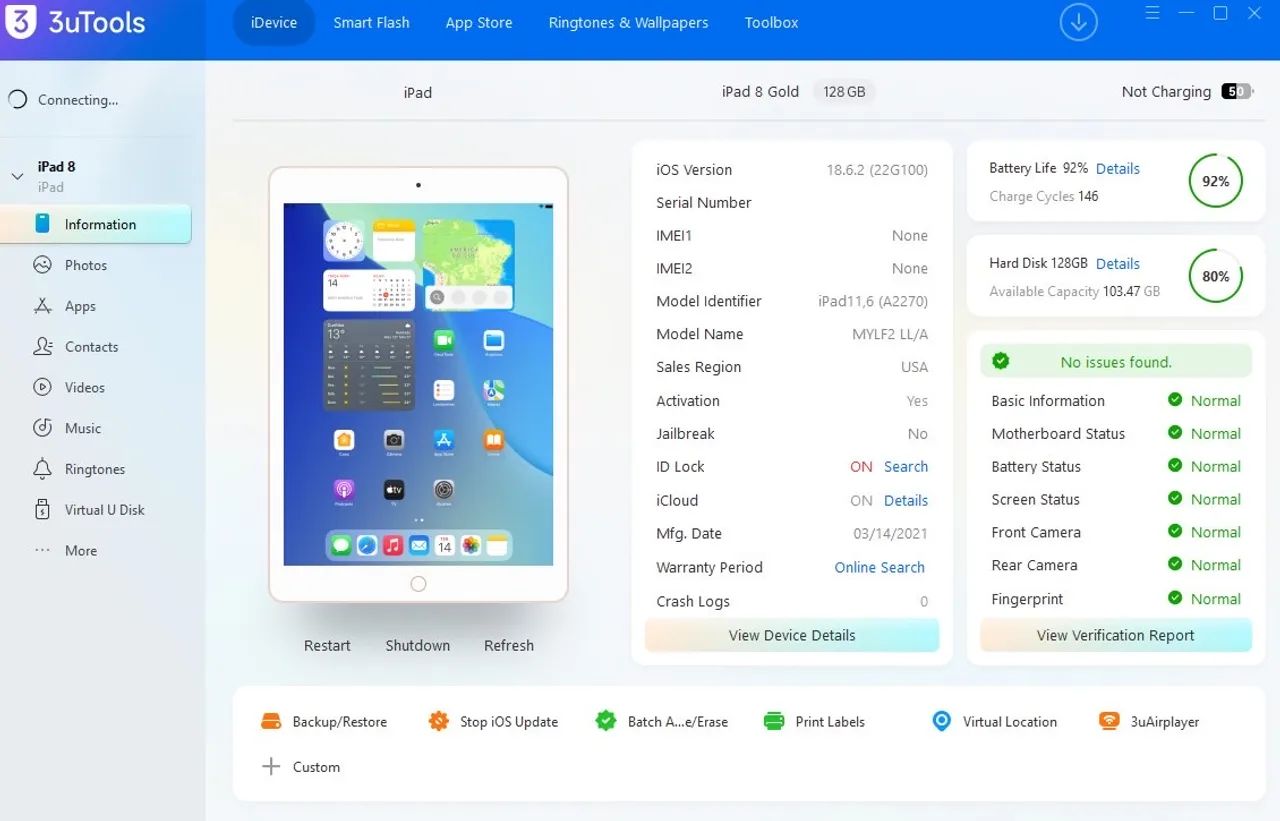
Task: Open the Toolbox tab
Action: [x=771, y=22]
